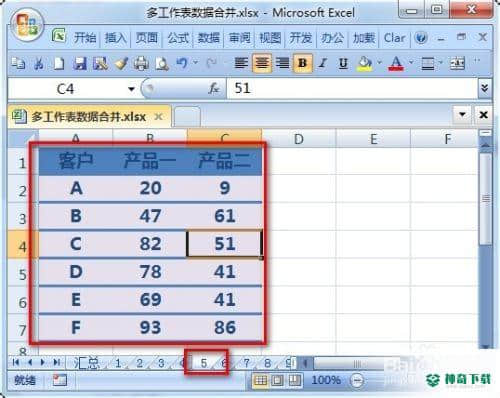Switch to the 汇总 sheet tab
The height and width of the screenshot is (398, 500).
[87, 363]
